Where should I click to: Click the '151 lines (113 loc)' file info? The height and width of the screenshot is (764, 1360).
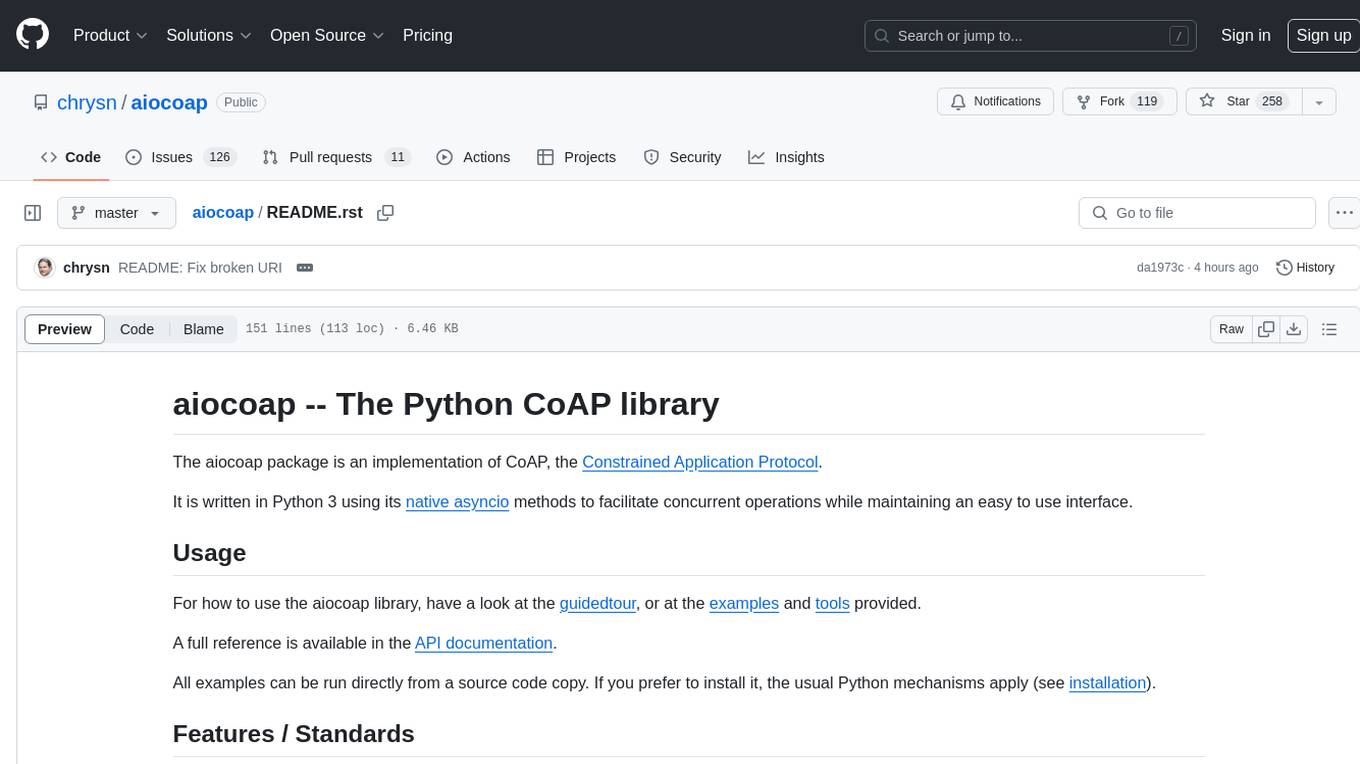315,329
